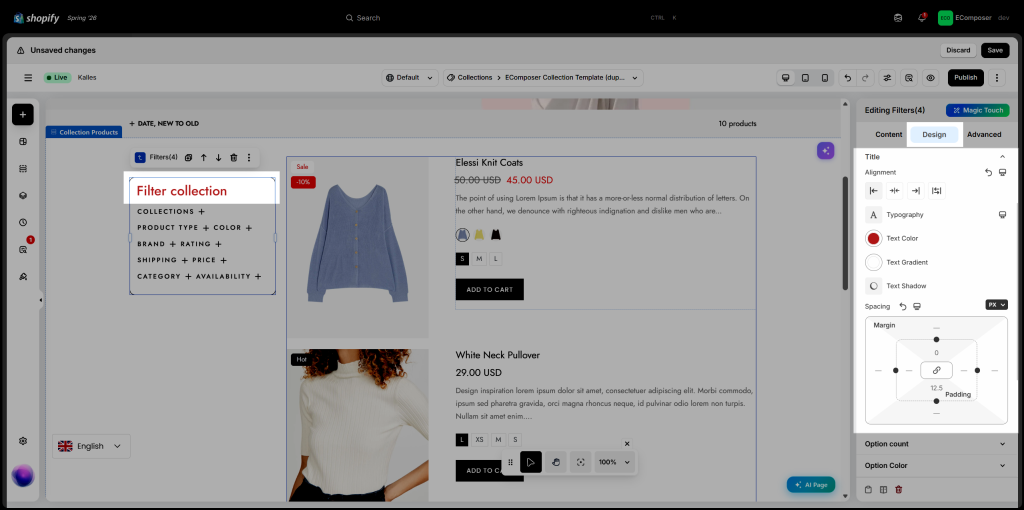Viewport: 1024px width, 510px height.
Task: Open the 100% zoom level dropdown
Action: pyautogui.click(x=615, y=462)
